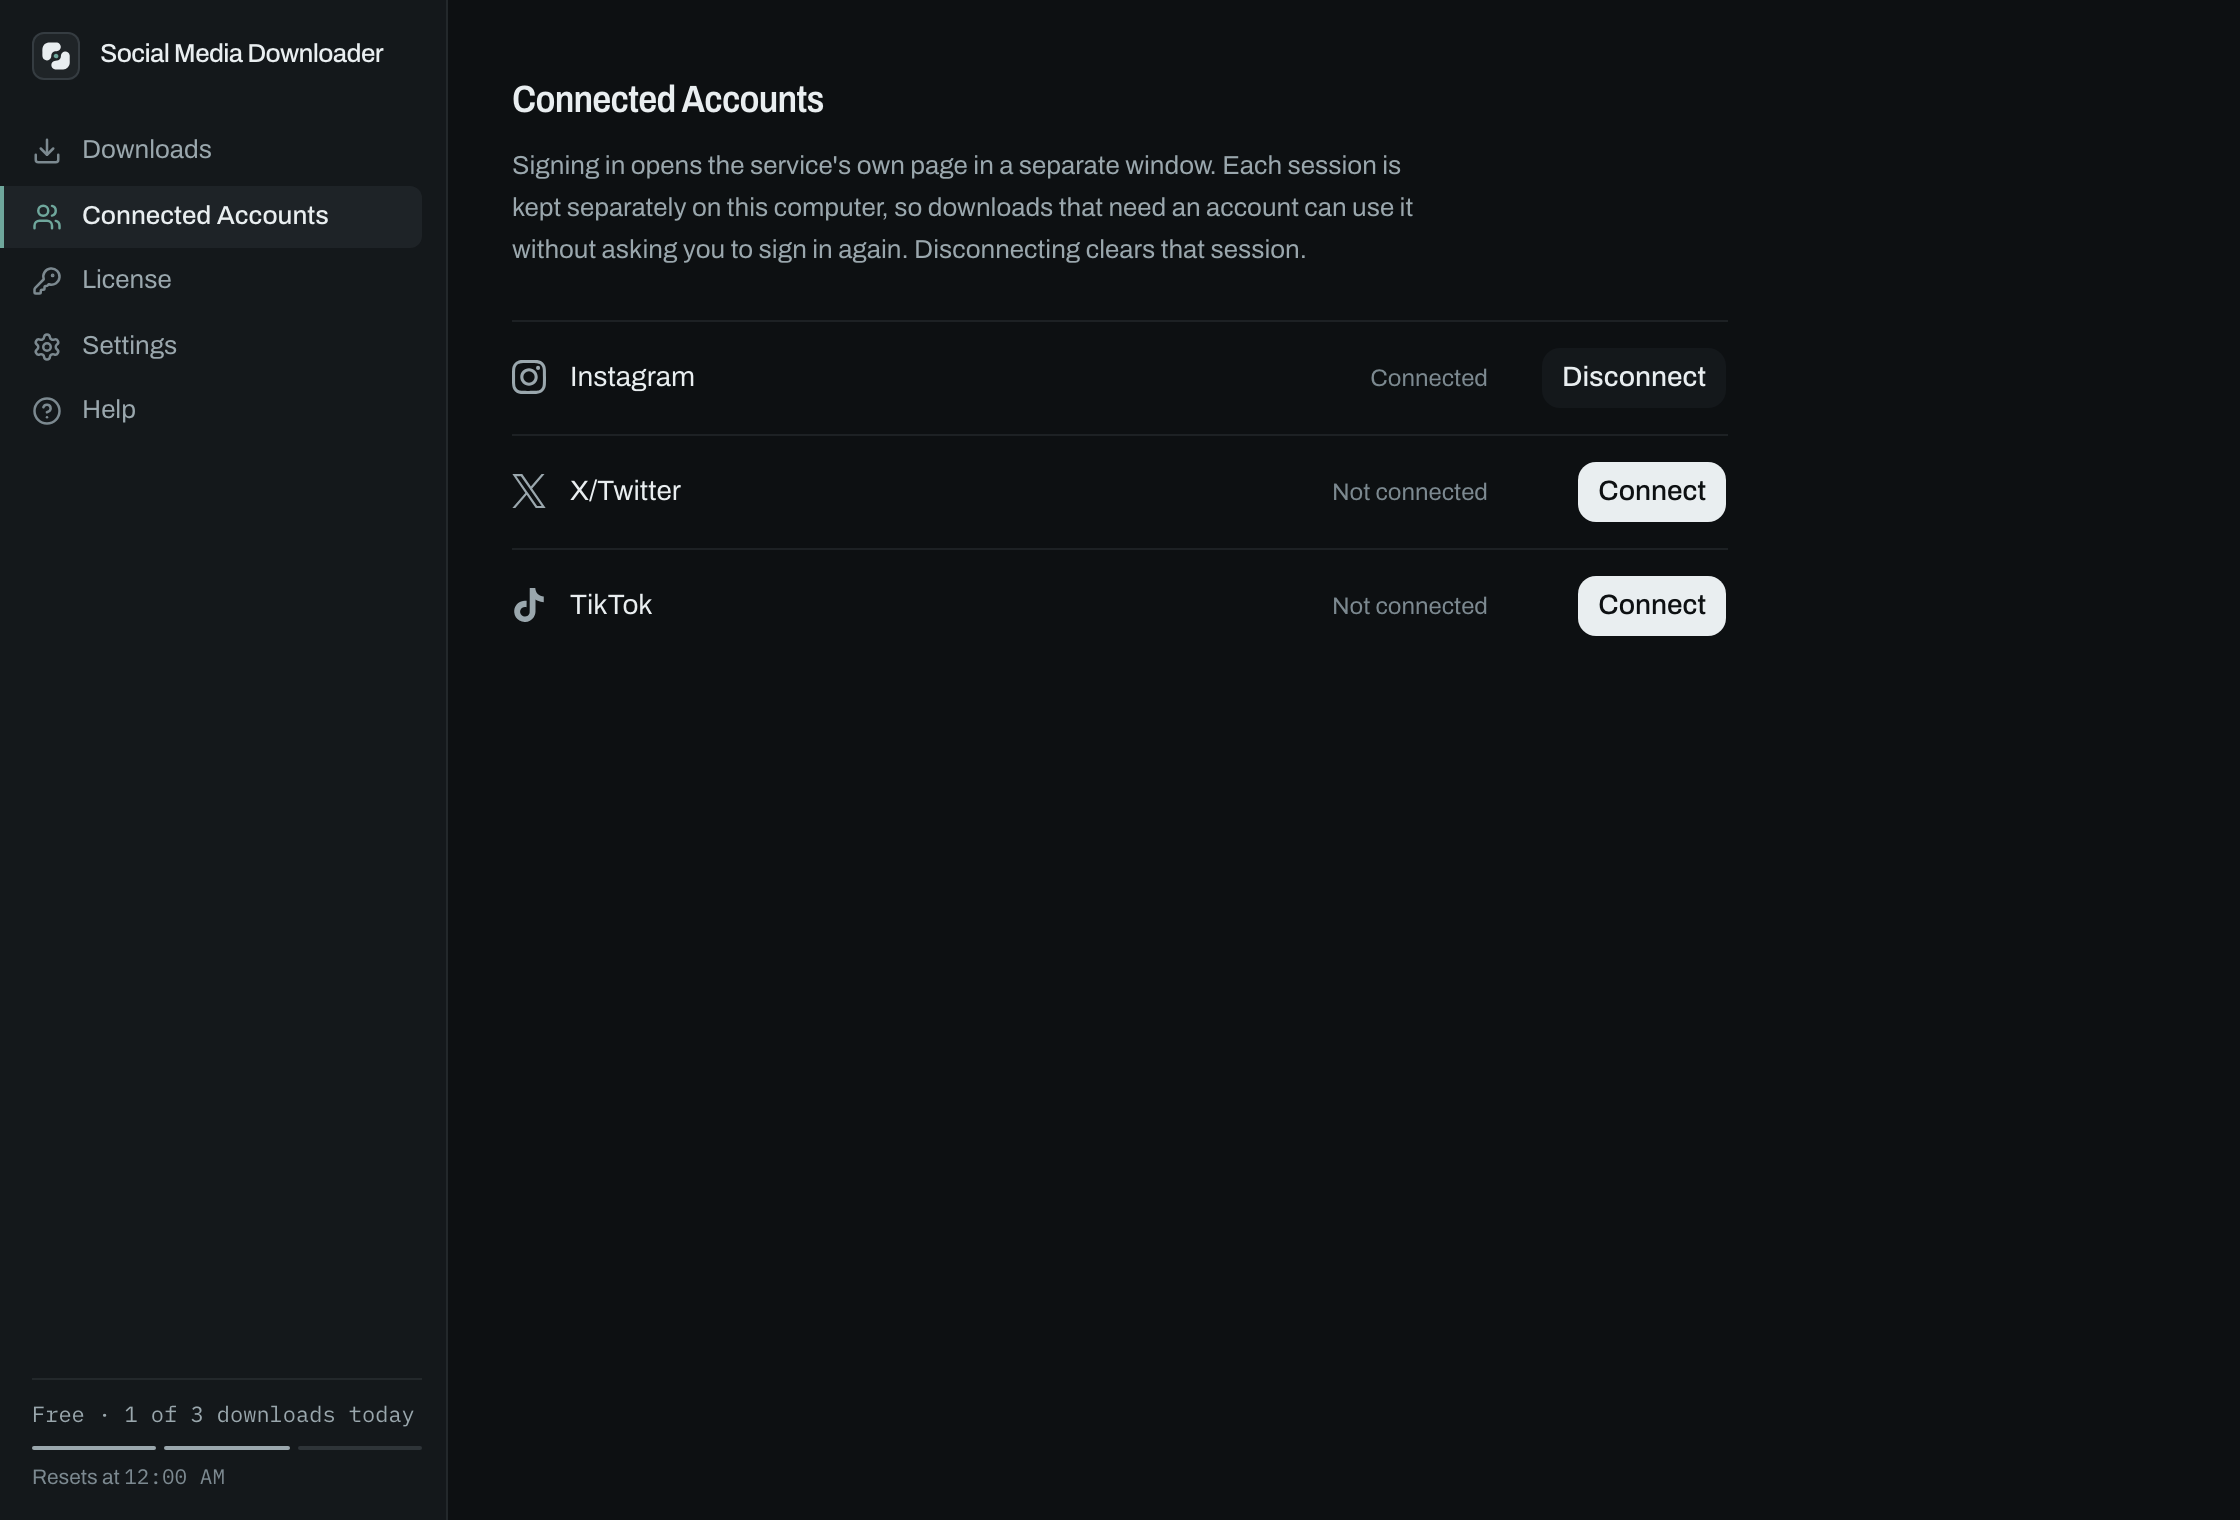Go to the License page
Image resolution: width=2240 pixels, height=1520 pixels.
click(x=213, y=280)
